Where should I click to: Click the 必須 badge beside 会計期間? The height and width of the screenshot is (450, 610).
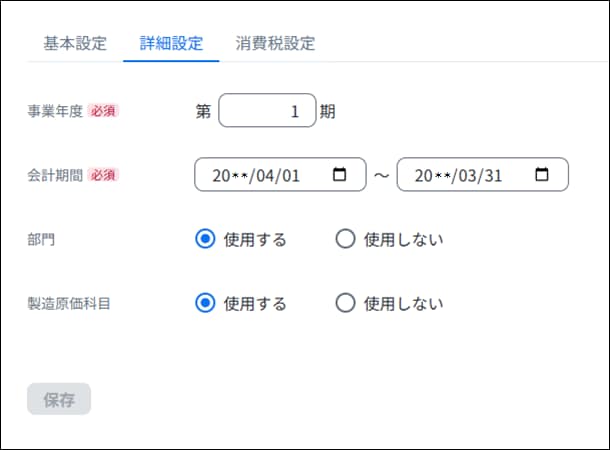point(104,175)
